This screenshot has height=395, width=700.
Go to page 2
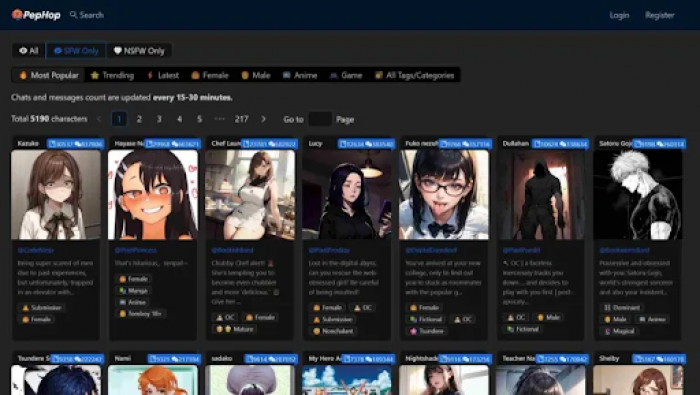pyautogui.click(x=139, y=119)
